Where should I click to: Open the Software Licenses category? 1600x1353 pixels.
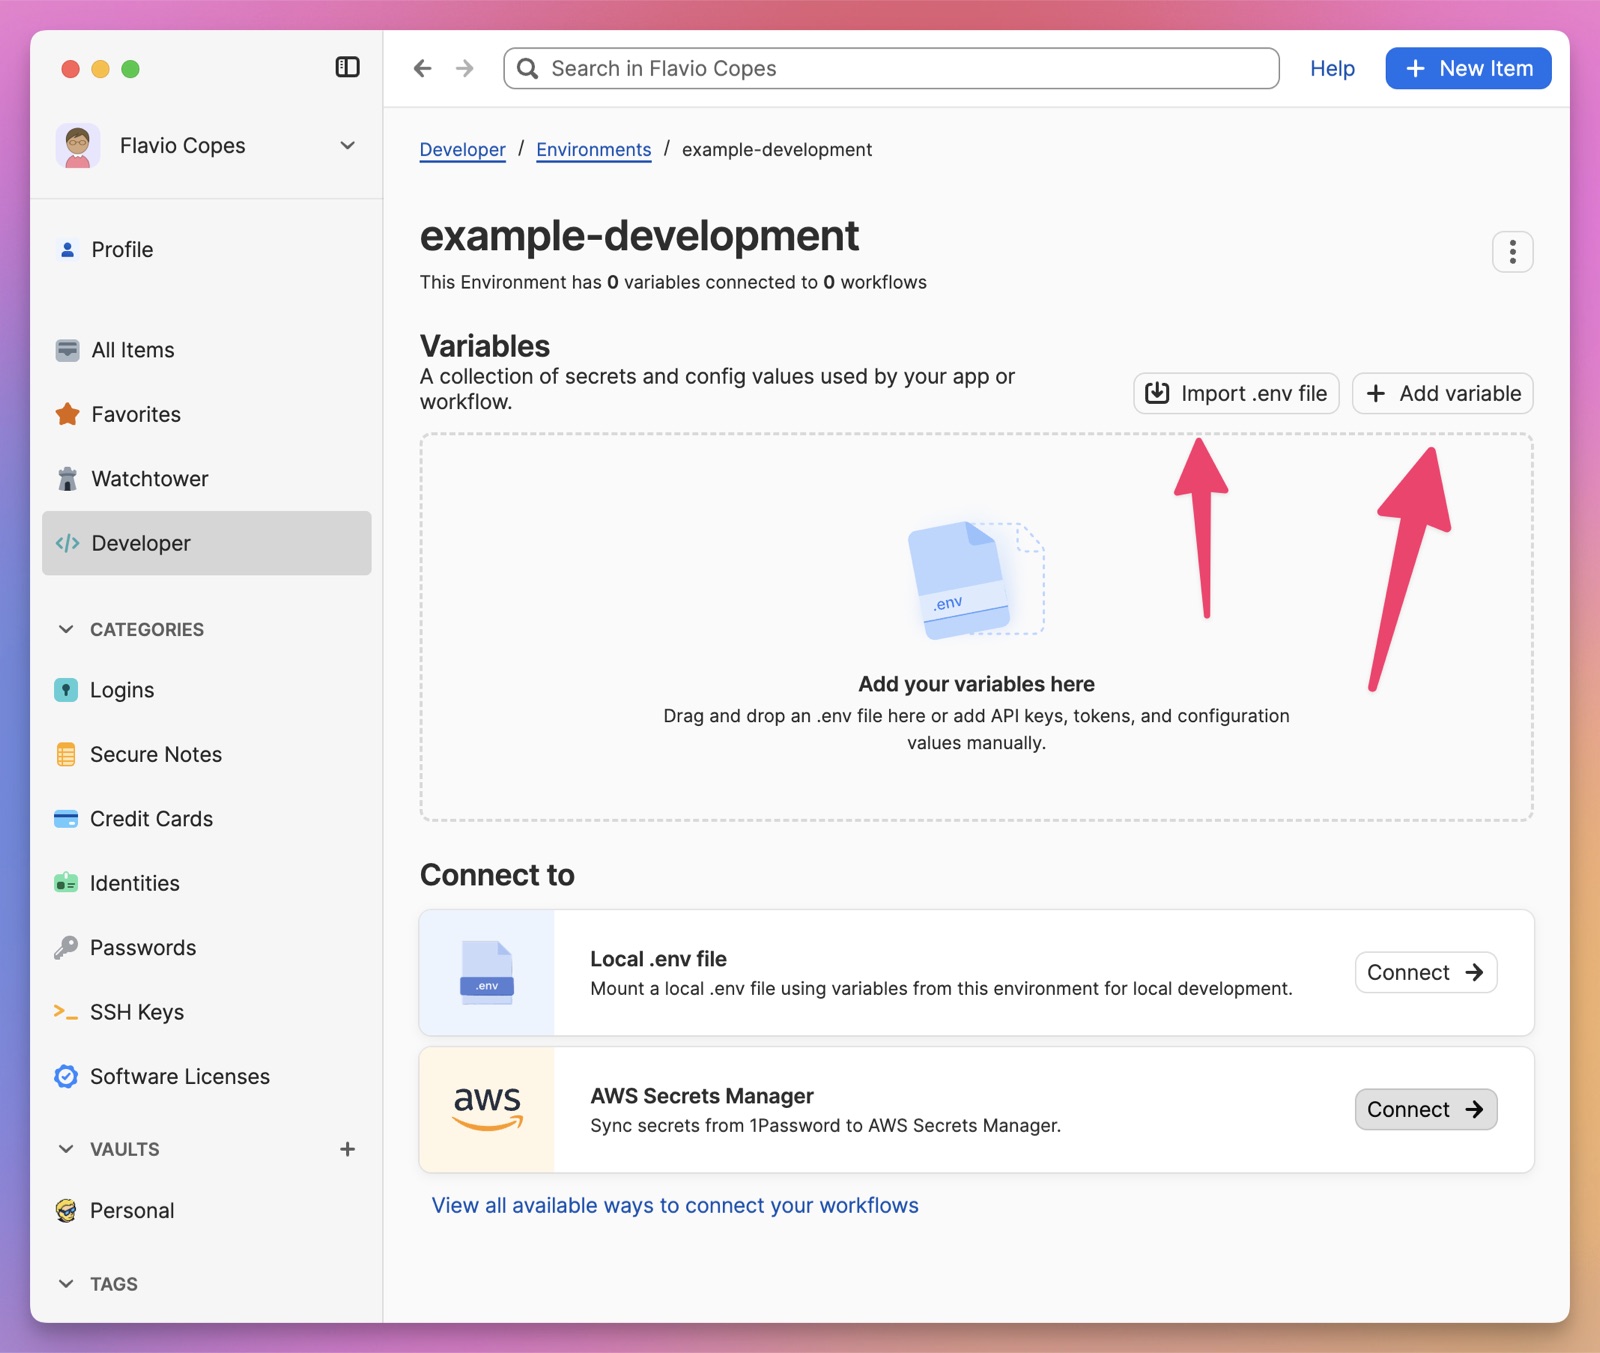207,1076
